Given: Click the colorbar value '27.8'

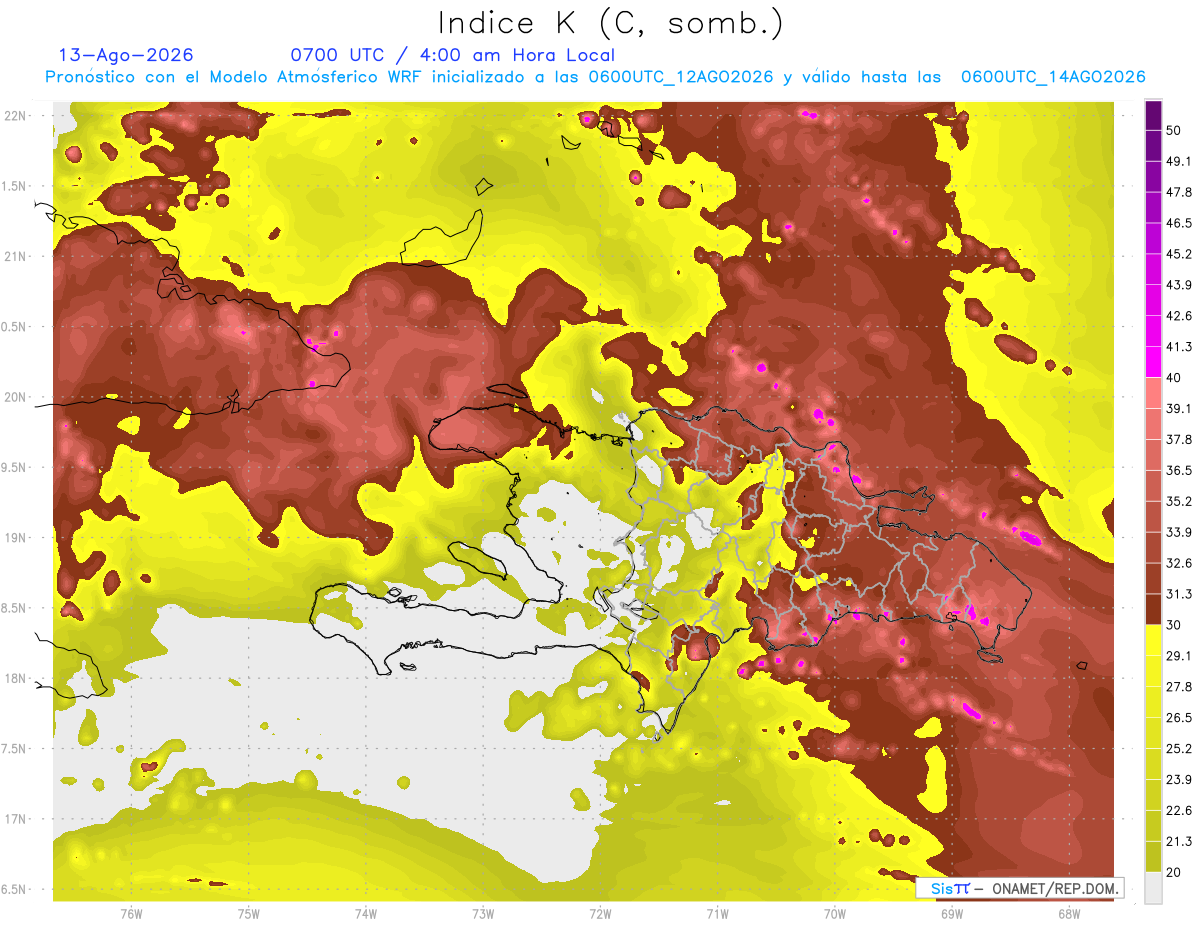Looking at the screenshot, I should [x=1179, y=687].
